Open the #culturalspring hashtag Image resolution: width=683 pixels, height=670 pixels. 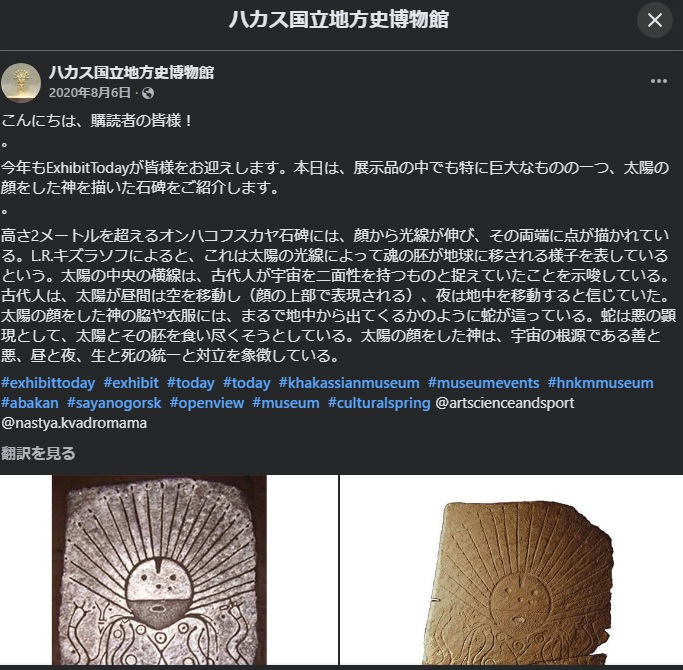coord(379,403)
